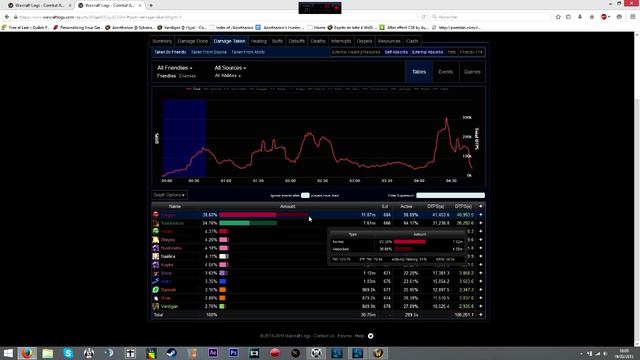Toggle External Absorbs option

pyautogui.click(x=427, y=52)
